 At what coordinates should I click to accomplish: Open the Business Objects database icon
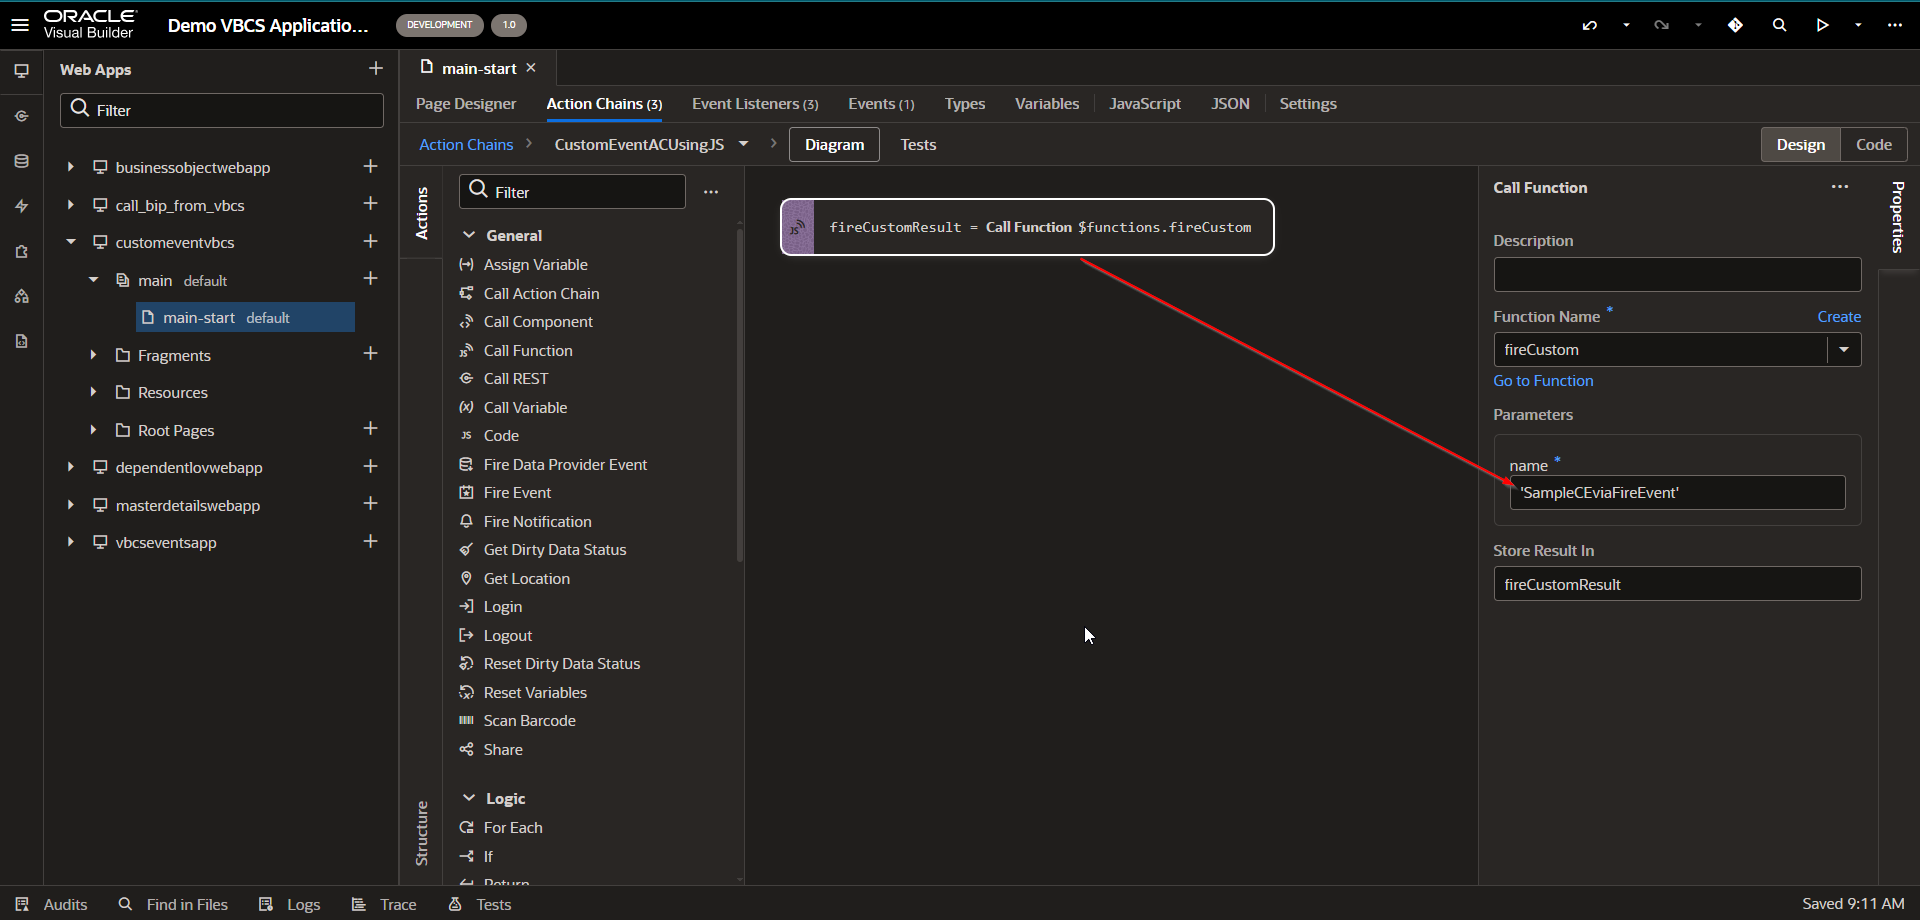[21, 161]
